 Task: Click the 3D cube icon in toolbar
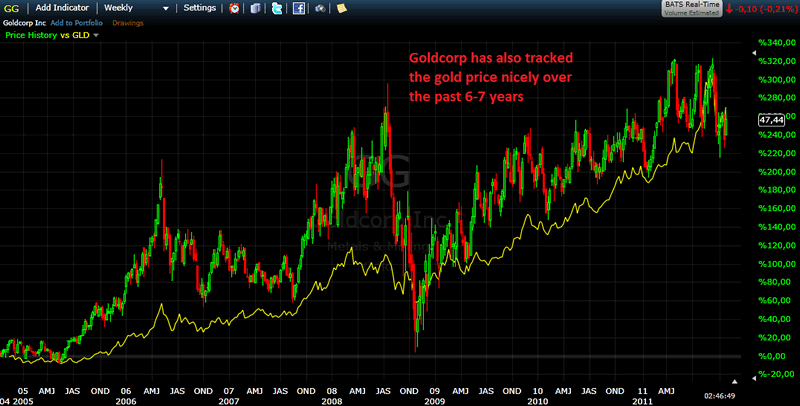254,8
